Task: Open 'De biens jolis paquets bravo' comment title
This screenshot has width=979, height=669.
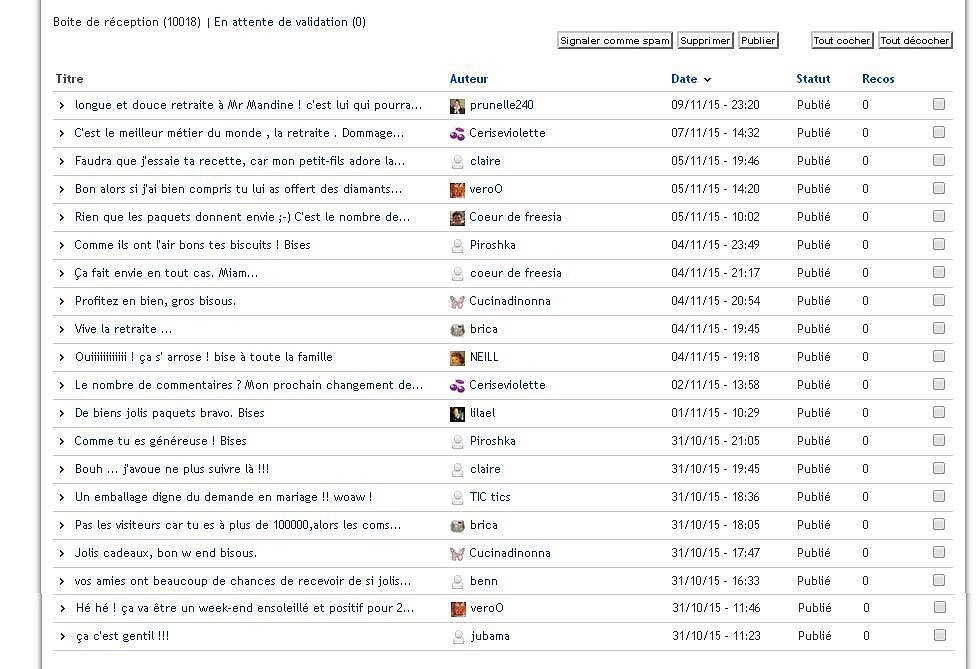Action: [169, 413]
